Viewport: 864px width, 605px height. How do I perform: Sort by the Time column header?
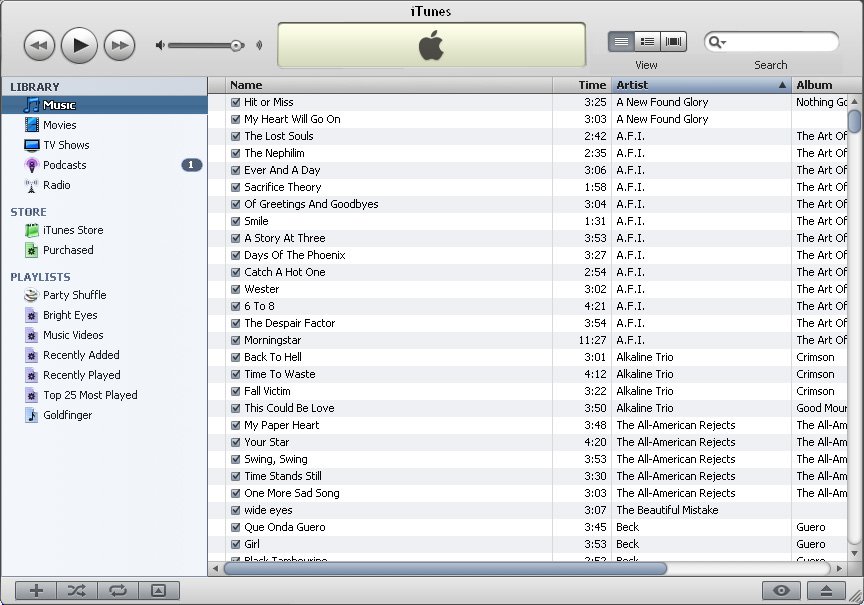[x=581, y=85]
